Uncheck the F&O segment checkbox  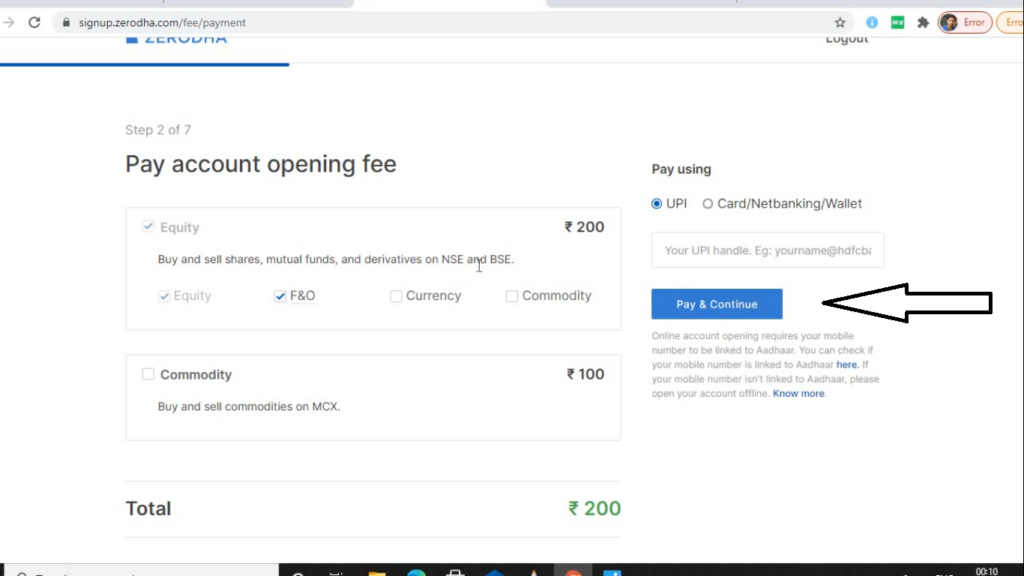point(280,296)
